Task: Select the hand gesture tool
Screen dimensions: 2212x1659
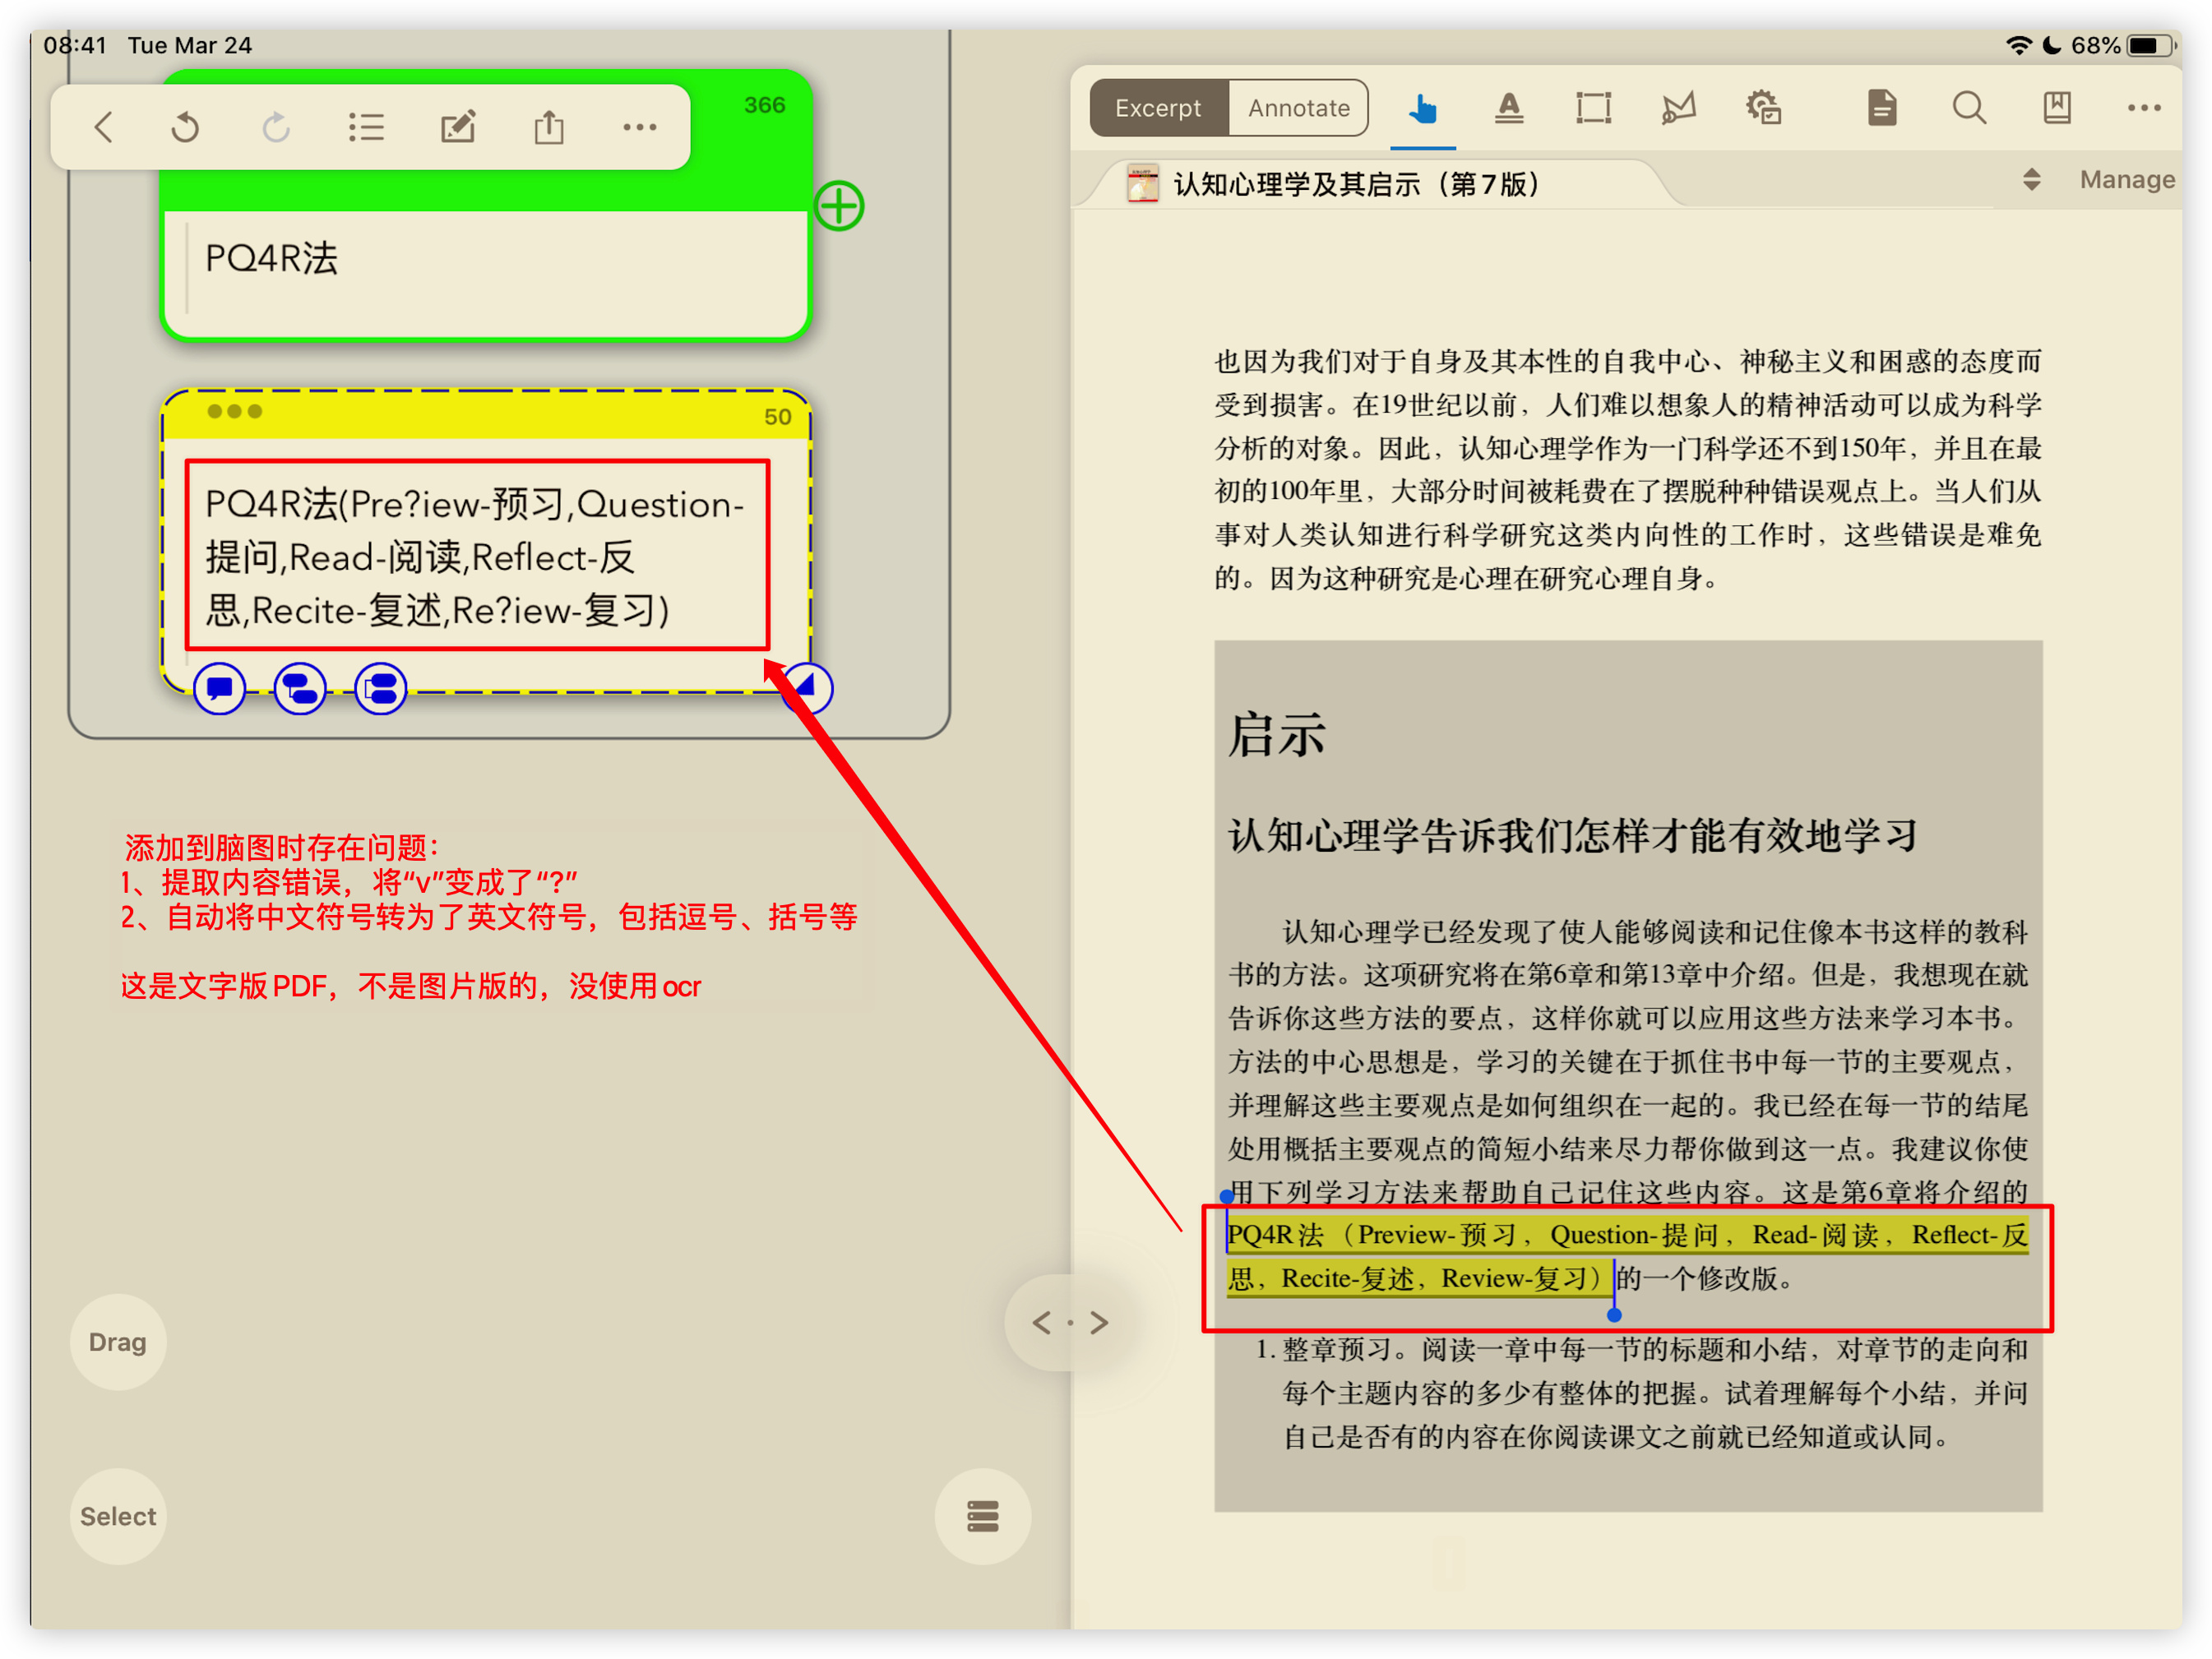Action: (x=1422, y=108)
